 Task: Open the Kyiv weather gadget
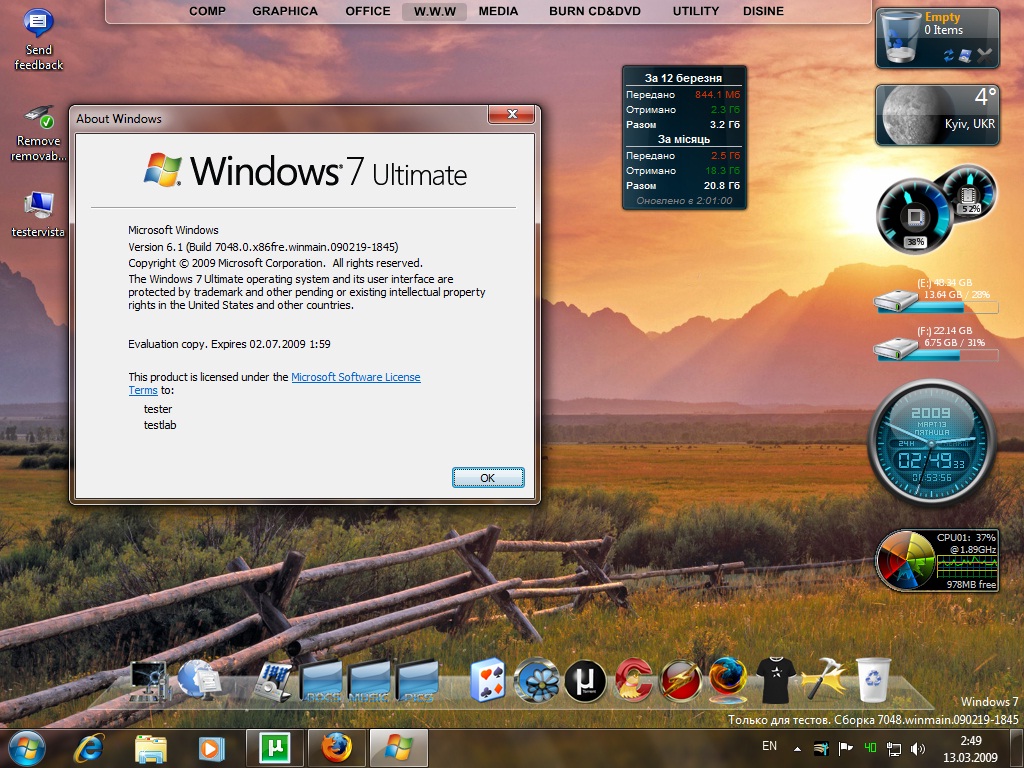tap(937, 115)
